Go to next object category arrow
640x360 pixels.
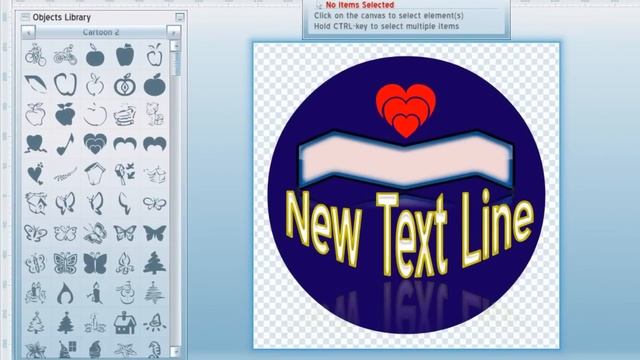(173, 32)
